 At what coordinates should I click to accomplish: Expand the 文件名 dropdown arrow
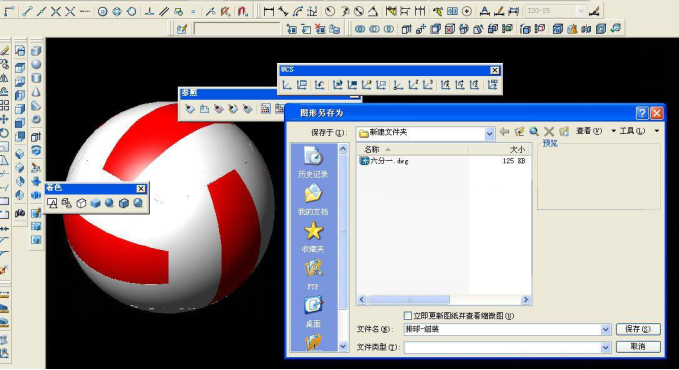pyautogui.click(x=605, y=330)
